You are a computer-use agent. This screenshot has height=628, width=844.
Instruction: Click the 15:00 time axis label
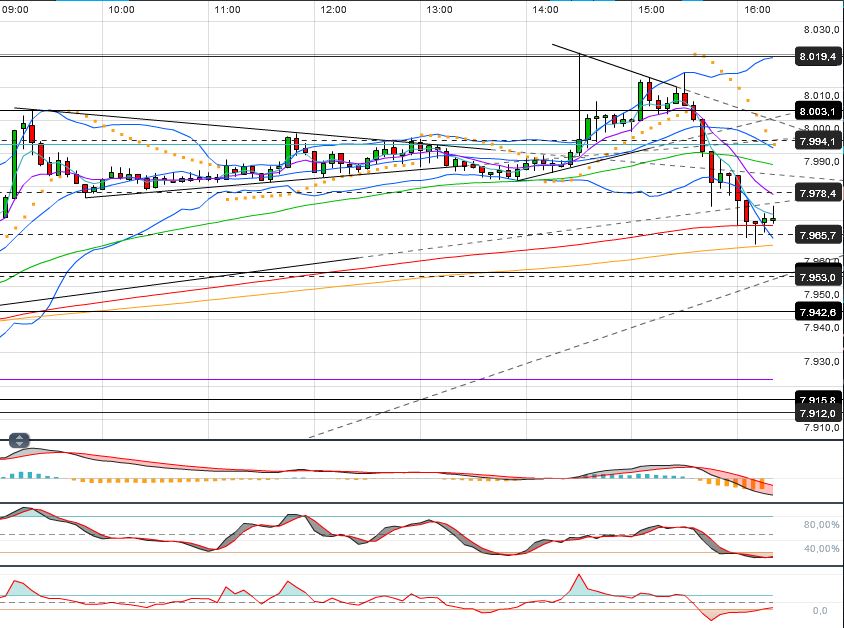(651, 10)
